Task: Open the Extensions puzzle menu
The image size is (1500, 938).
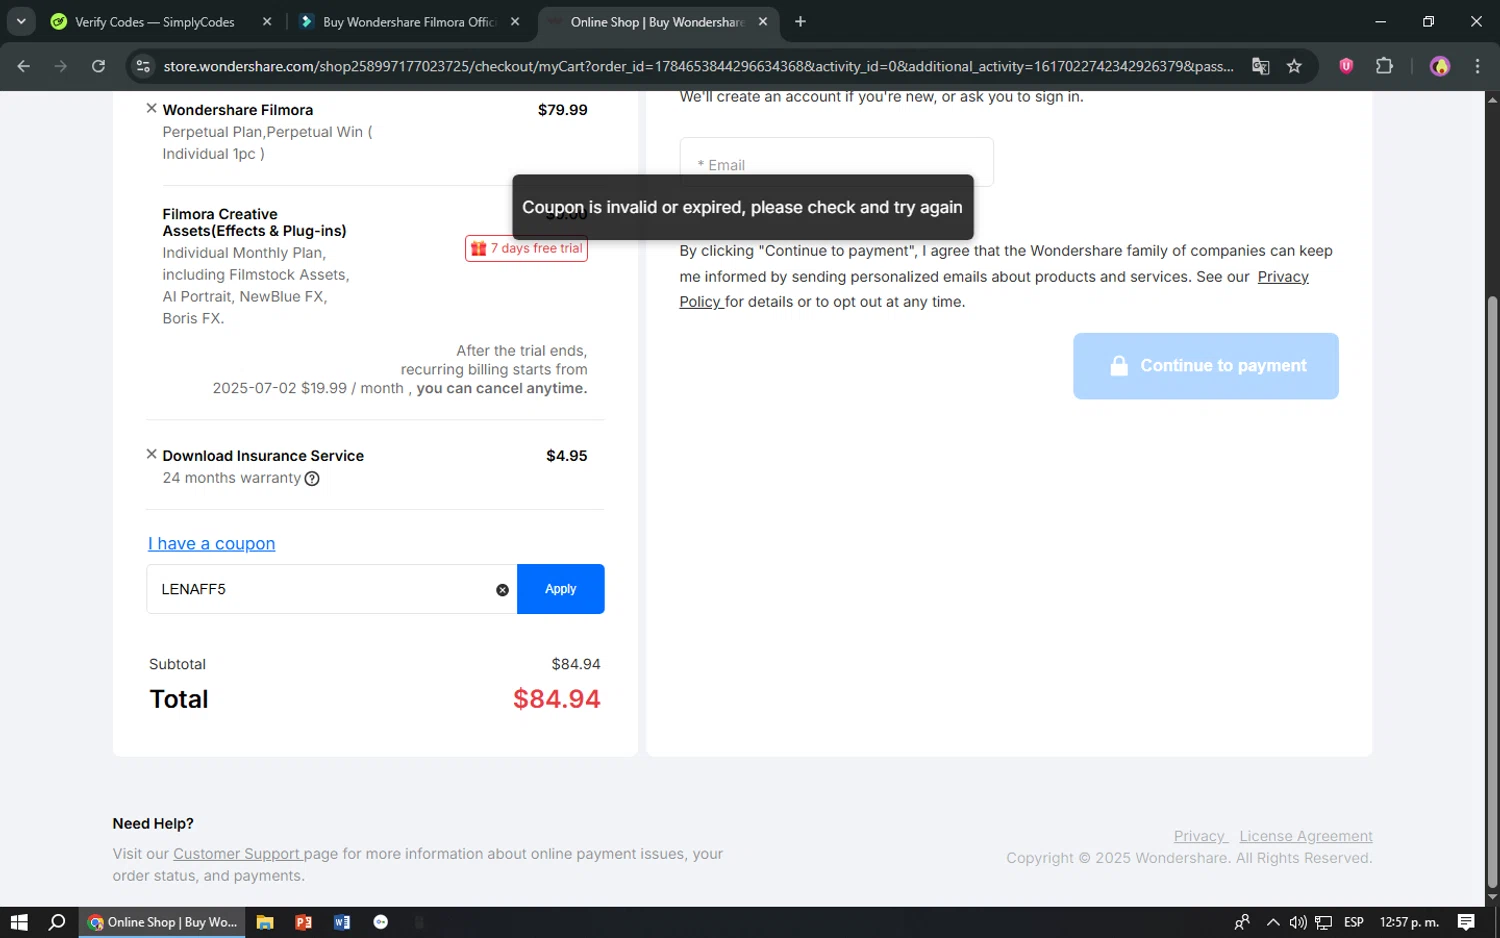Action: coord(1384,66)
